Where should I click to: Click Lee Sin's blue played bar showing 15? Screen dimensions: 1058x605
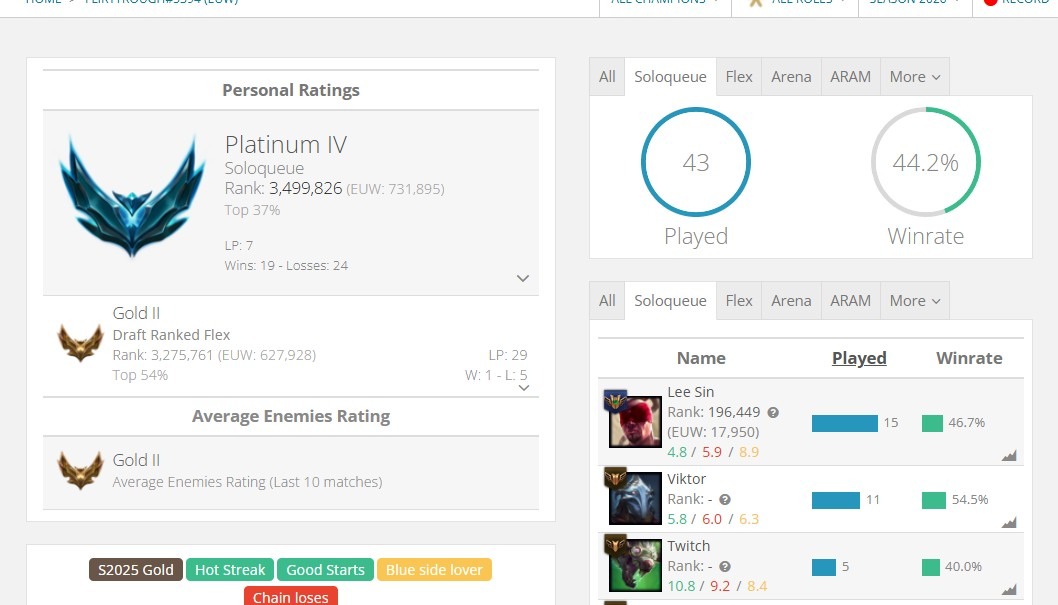pos(845,423)
